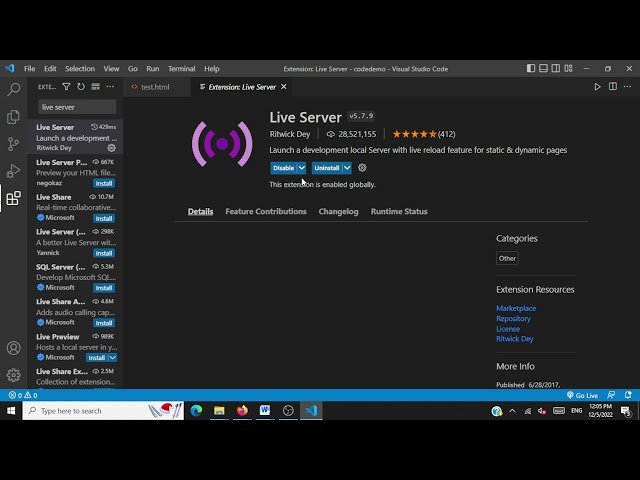Open Firefox from the Windows taskbar
This screenshot has height=480, width=640.
[242, 410]
